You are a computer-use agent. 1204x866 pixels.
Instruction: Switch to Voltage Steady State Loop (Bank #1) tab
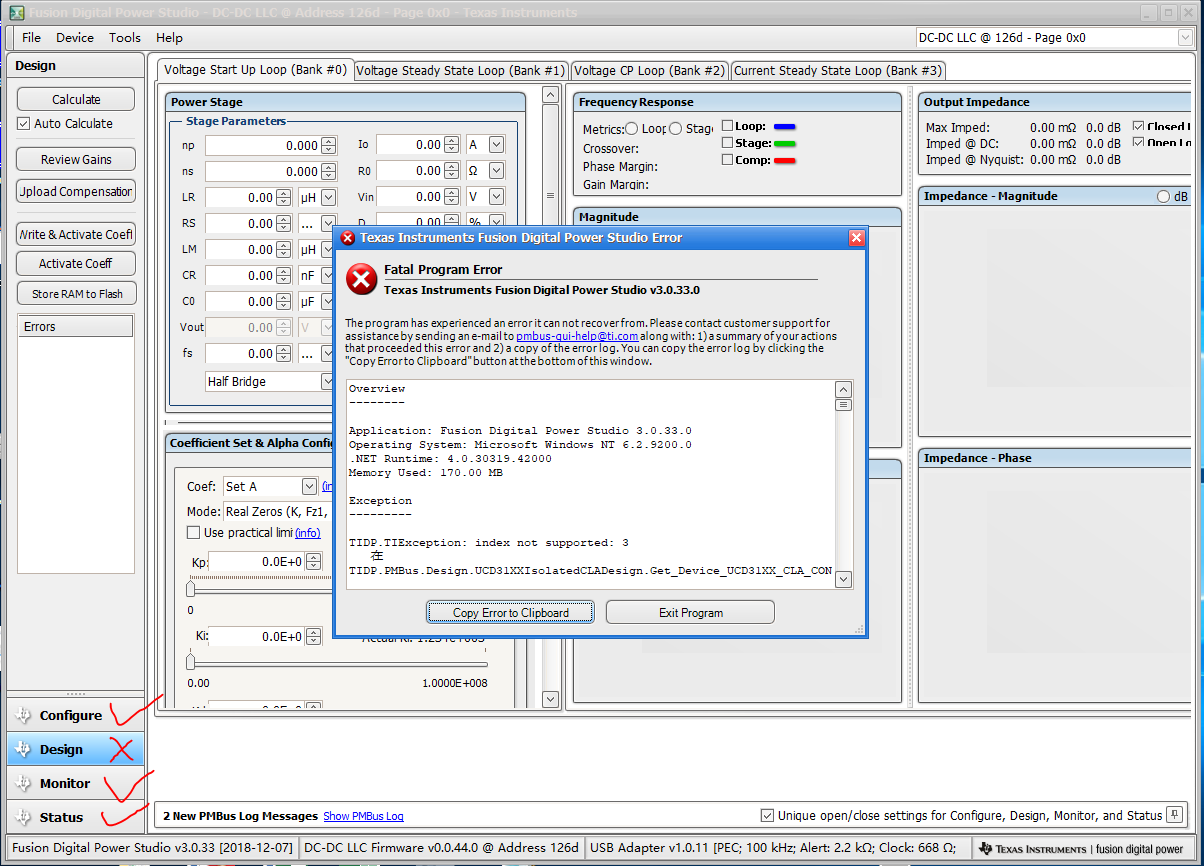(x=460, y=71)
